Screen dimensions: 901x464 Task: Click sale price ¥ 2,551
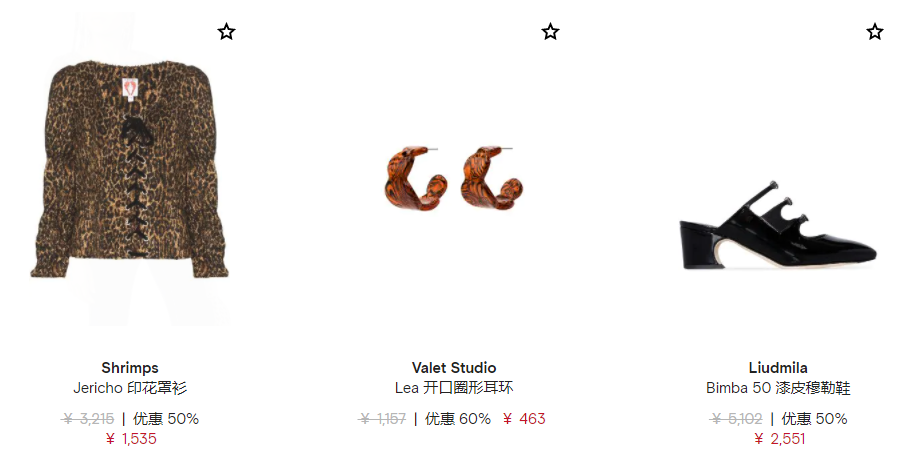[779, 439]
